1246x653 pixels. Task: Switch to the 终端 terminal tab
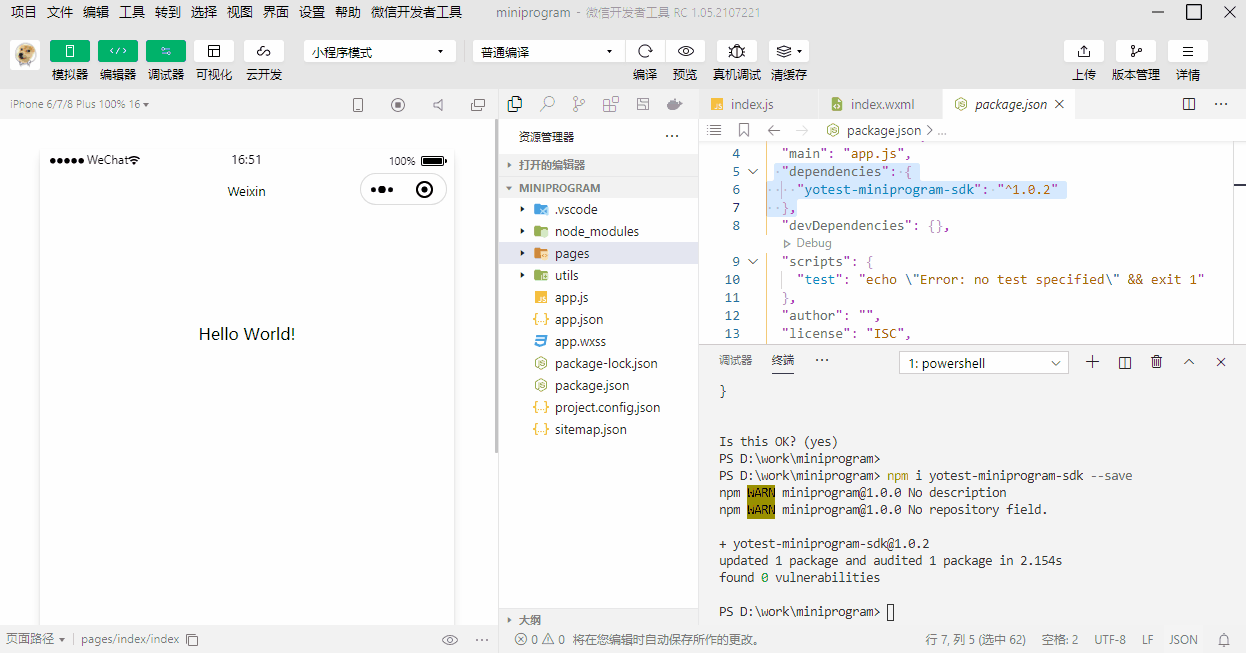783,360
